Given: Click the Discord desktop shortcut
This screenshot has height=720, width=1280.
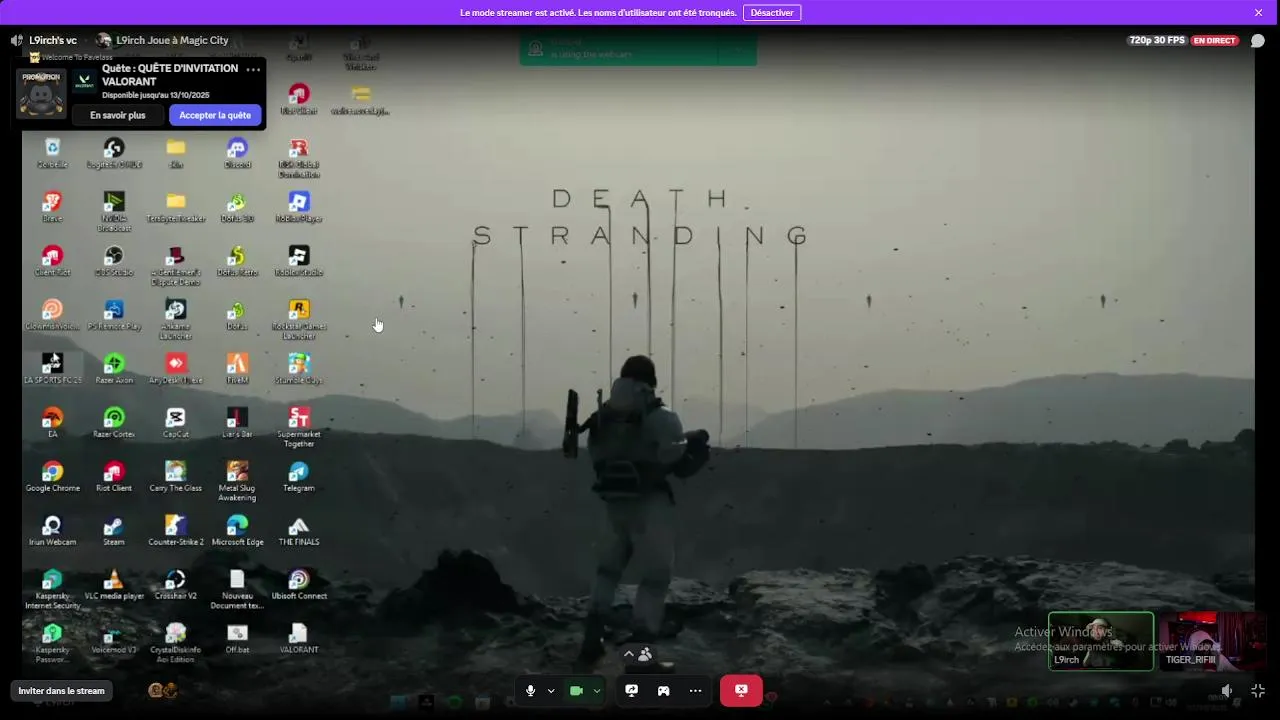Looking at the screenshot, I should coord(237,153).
